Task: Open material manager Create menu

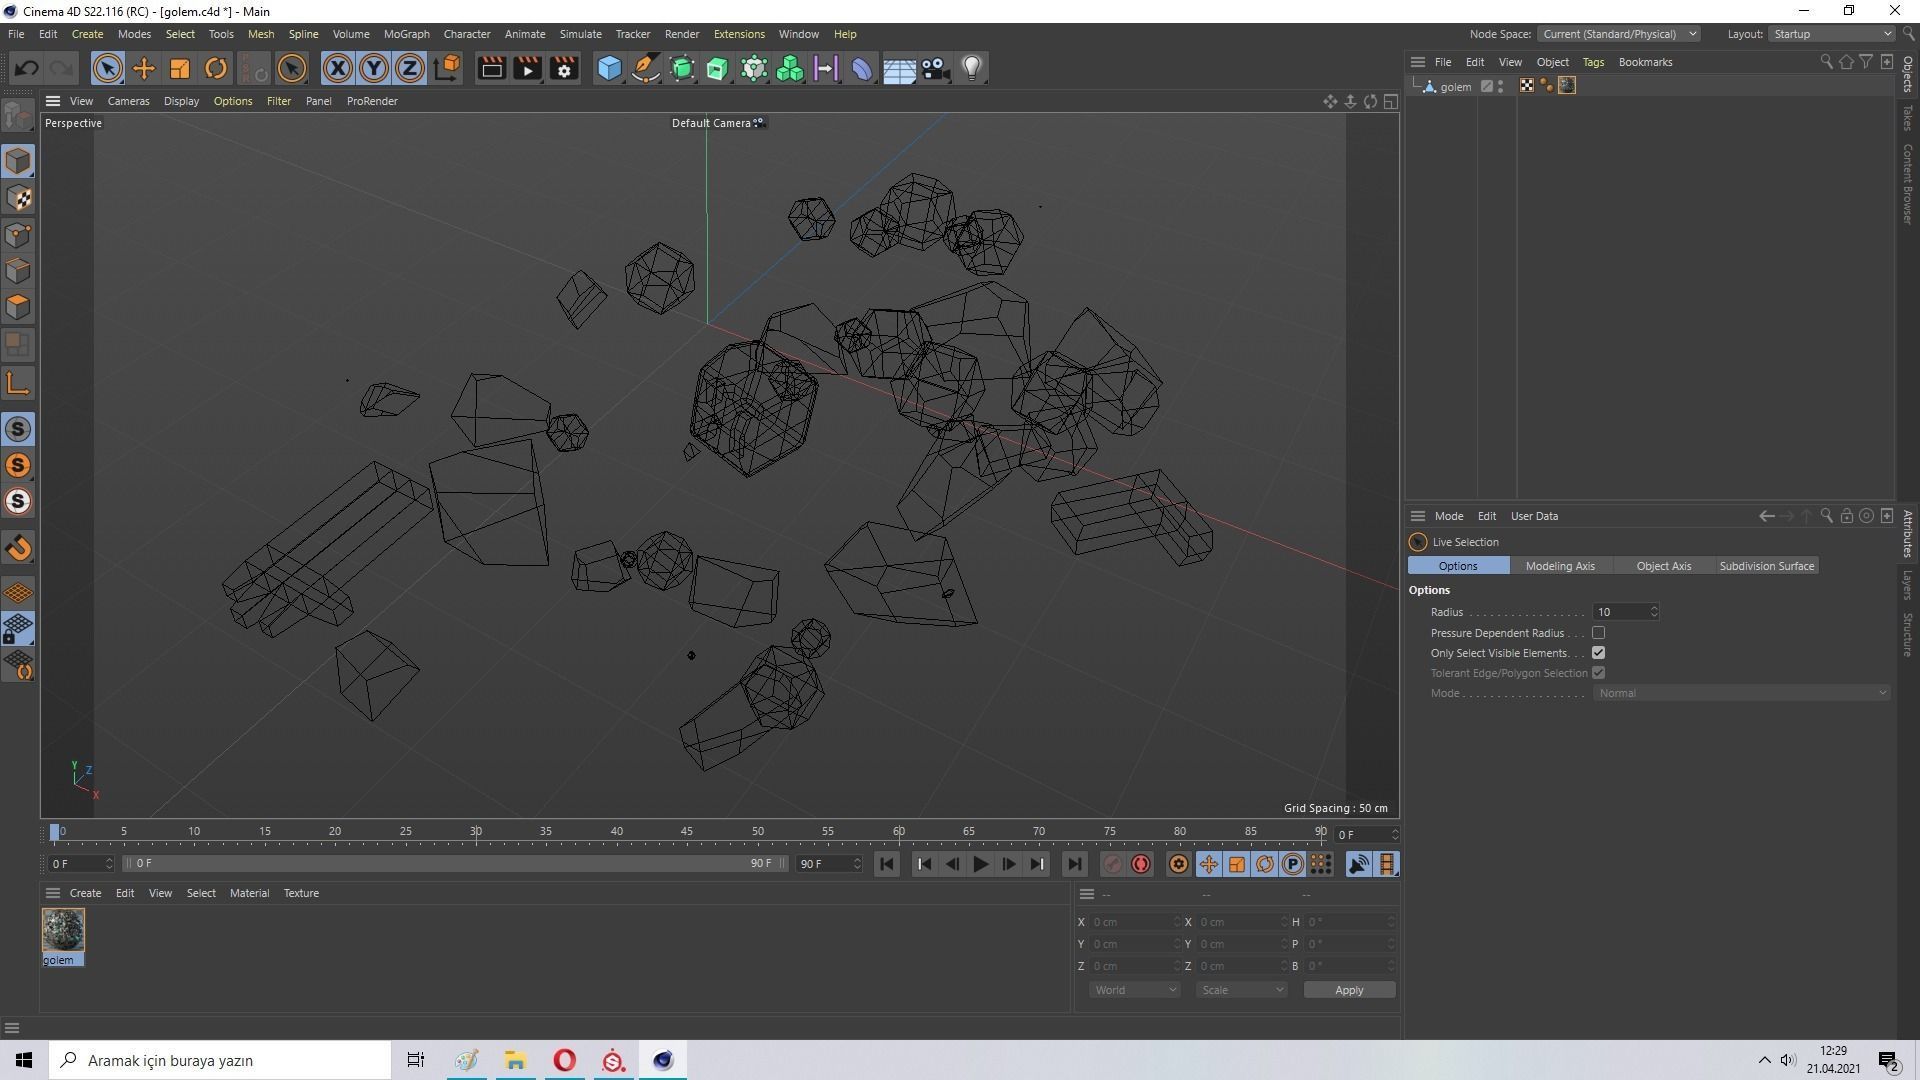Action: pyautogui.click(x=85, y=893)
